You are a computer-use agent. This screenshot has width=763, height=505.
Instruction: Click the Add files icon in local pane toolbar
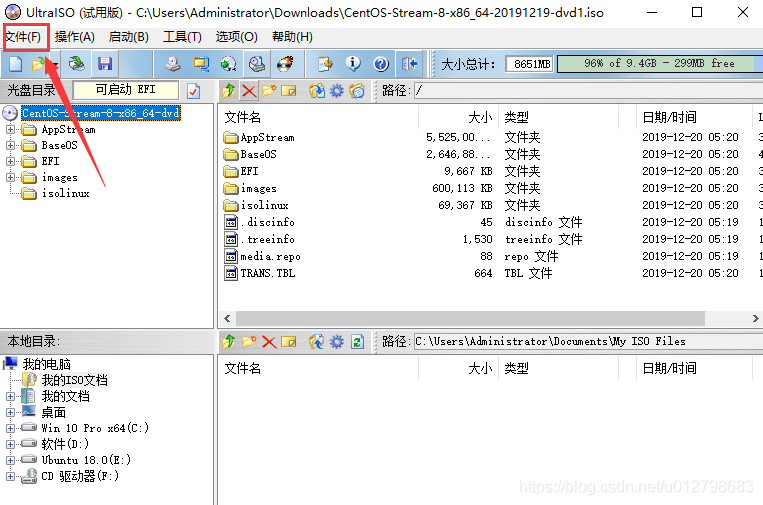pos(317,342)
